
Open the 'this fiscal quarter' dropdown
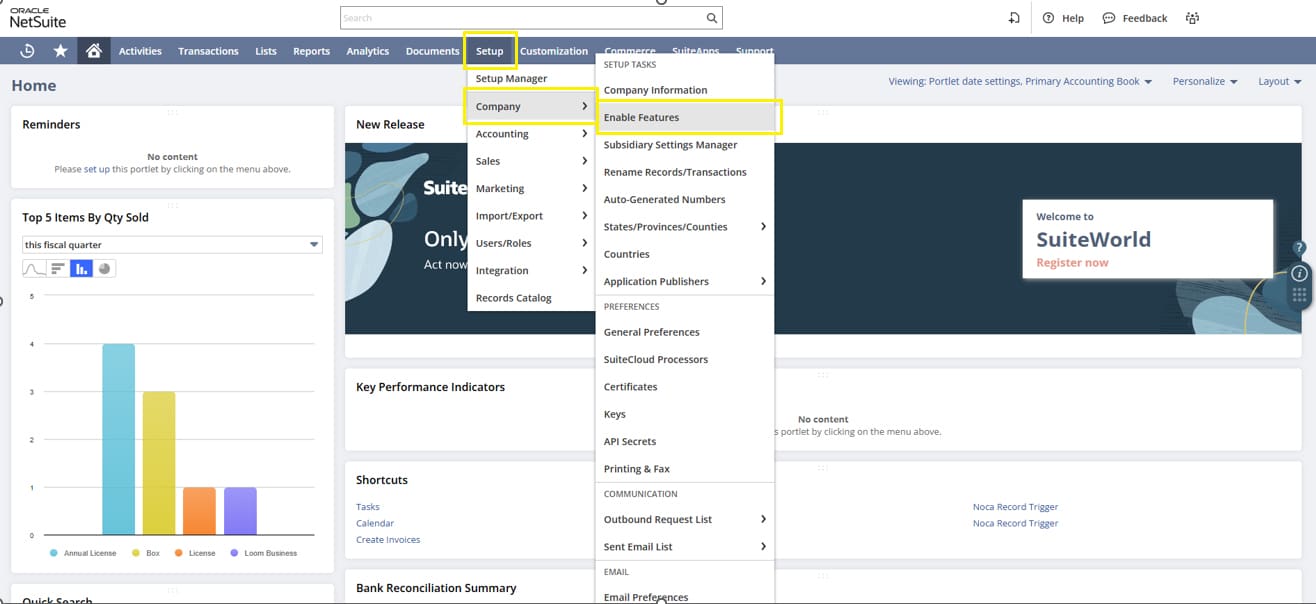(x=172, y=245)
